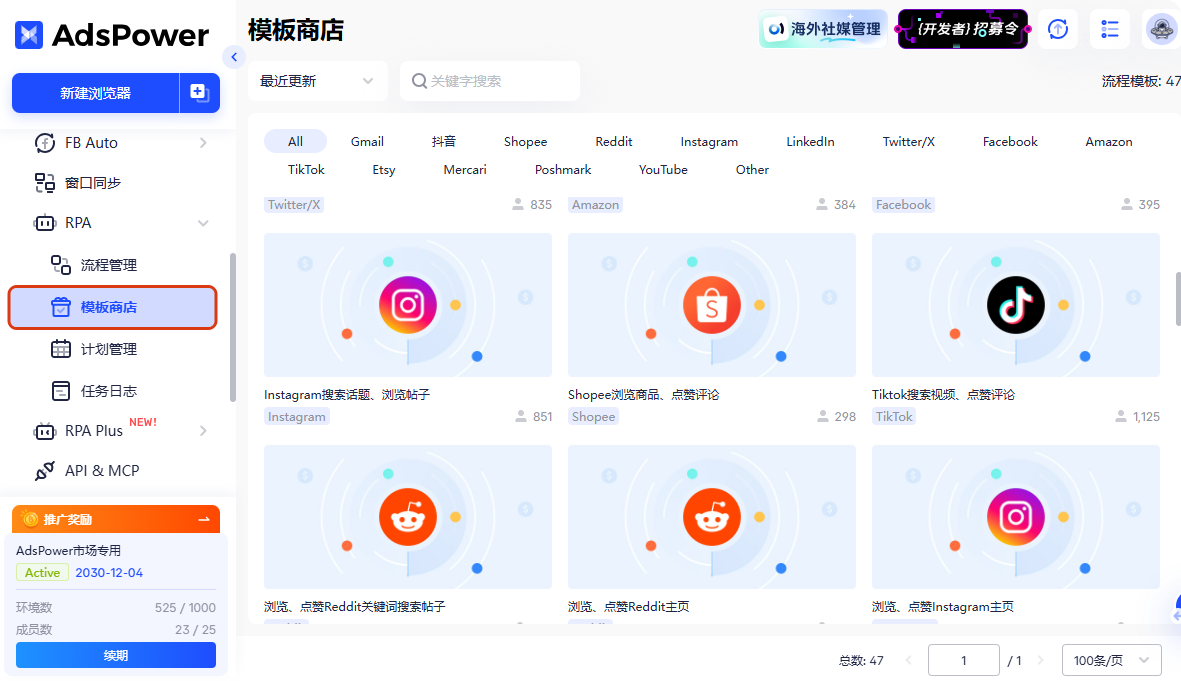1181x681 pixels.
Task: Click the AdsPower logo
Action: click(x=111, y=35)
